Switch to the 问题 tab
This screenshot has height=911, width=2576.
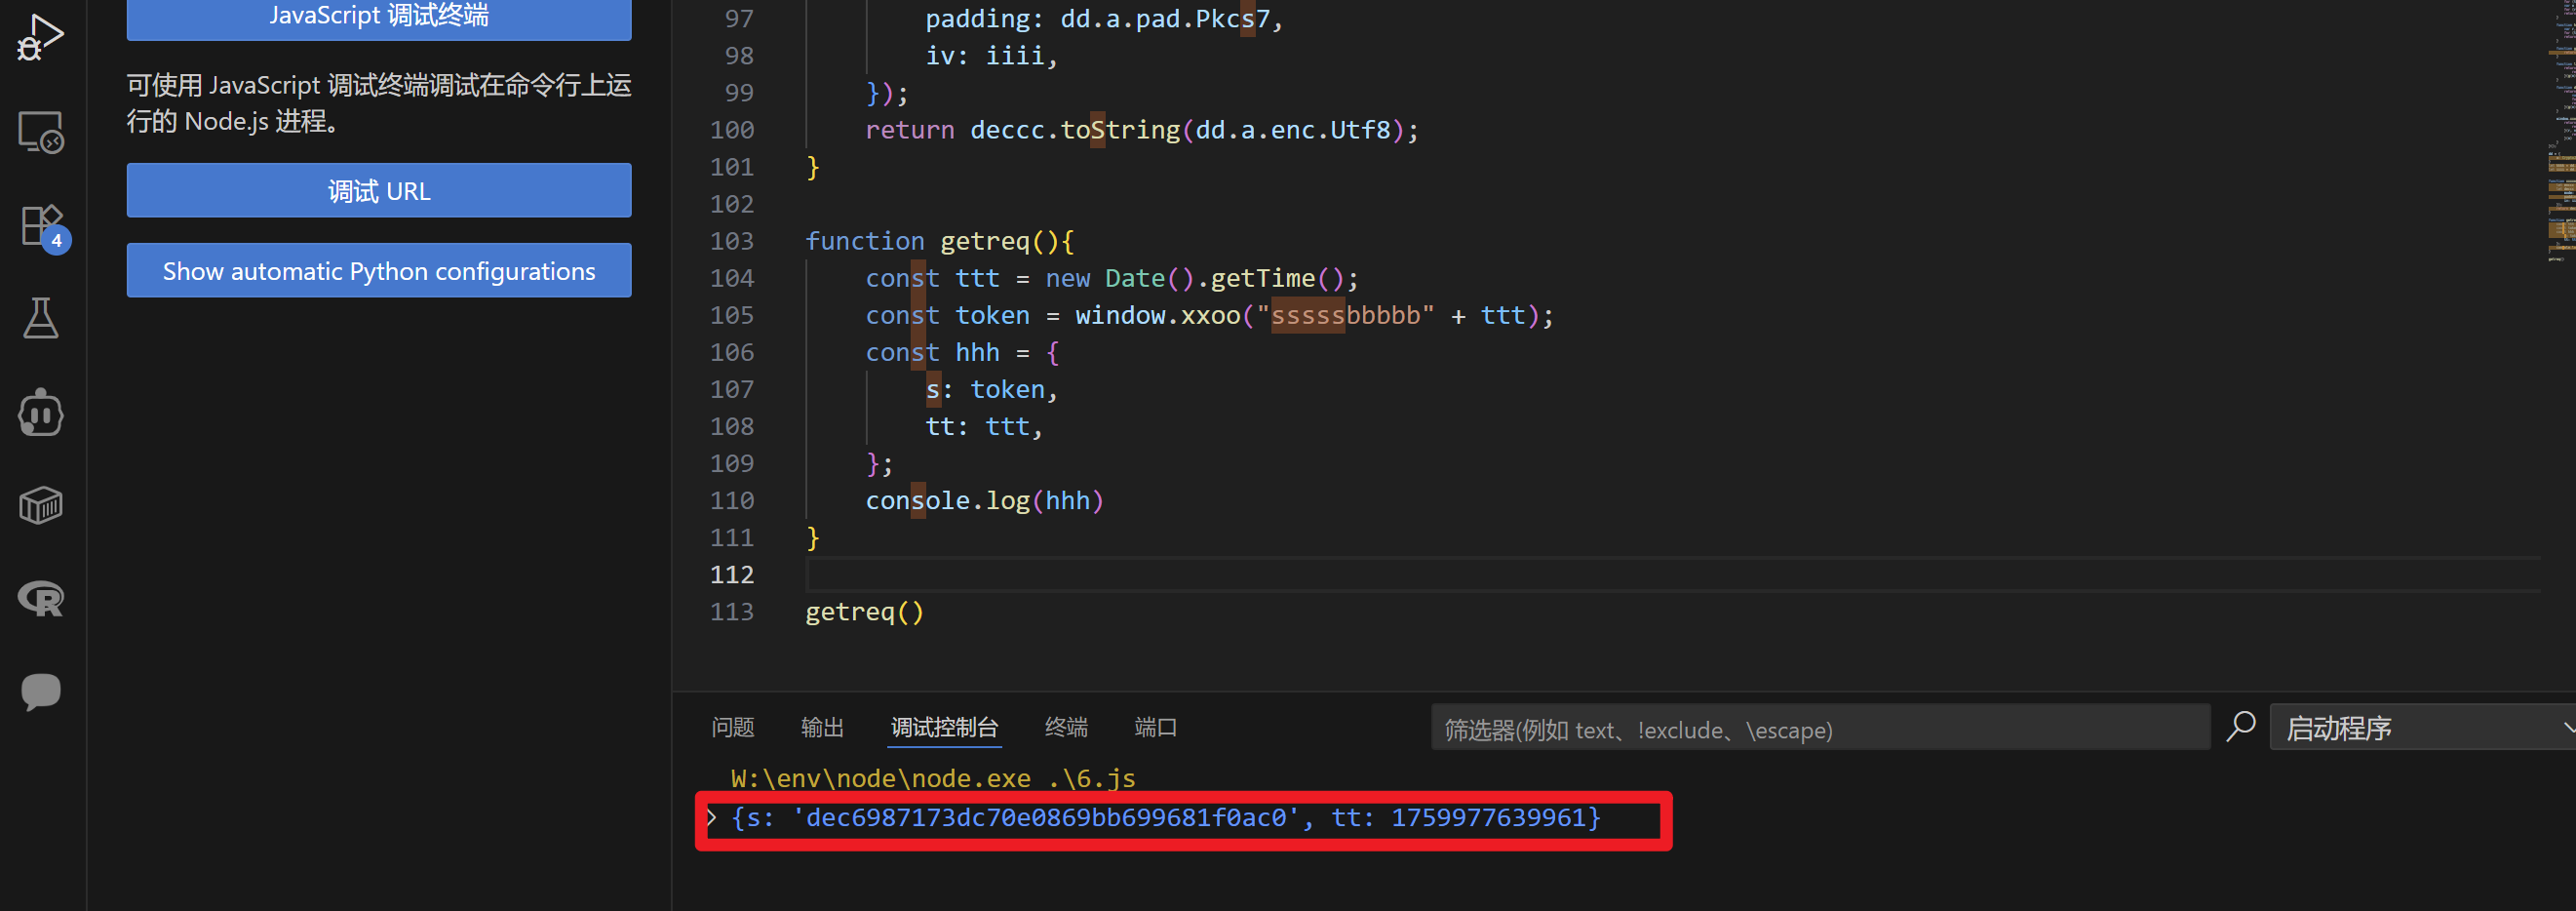point(733,727)
